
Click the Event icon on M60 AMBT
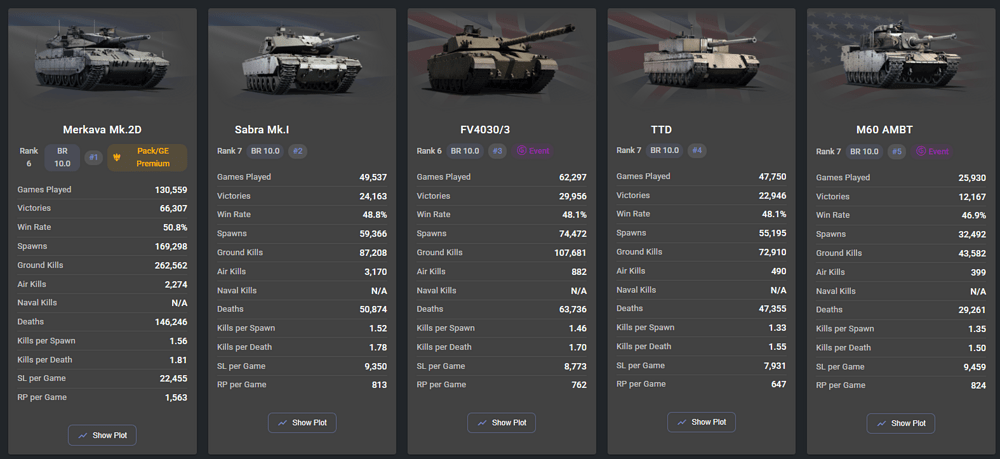click(921, 151)
